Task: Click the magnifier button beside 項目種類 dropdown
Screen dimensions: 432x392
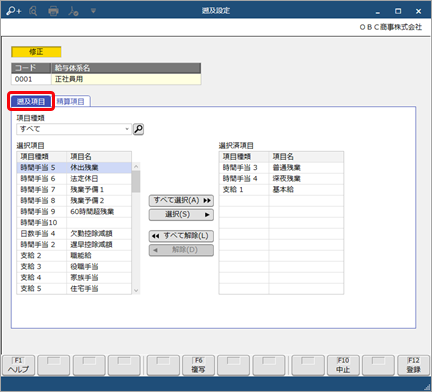Action: [138, 129]
